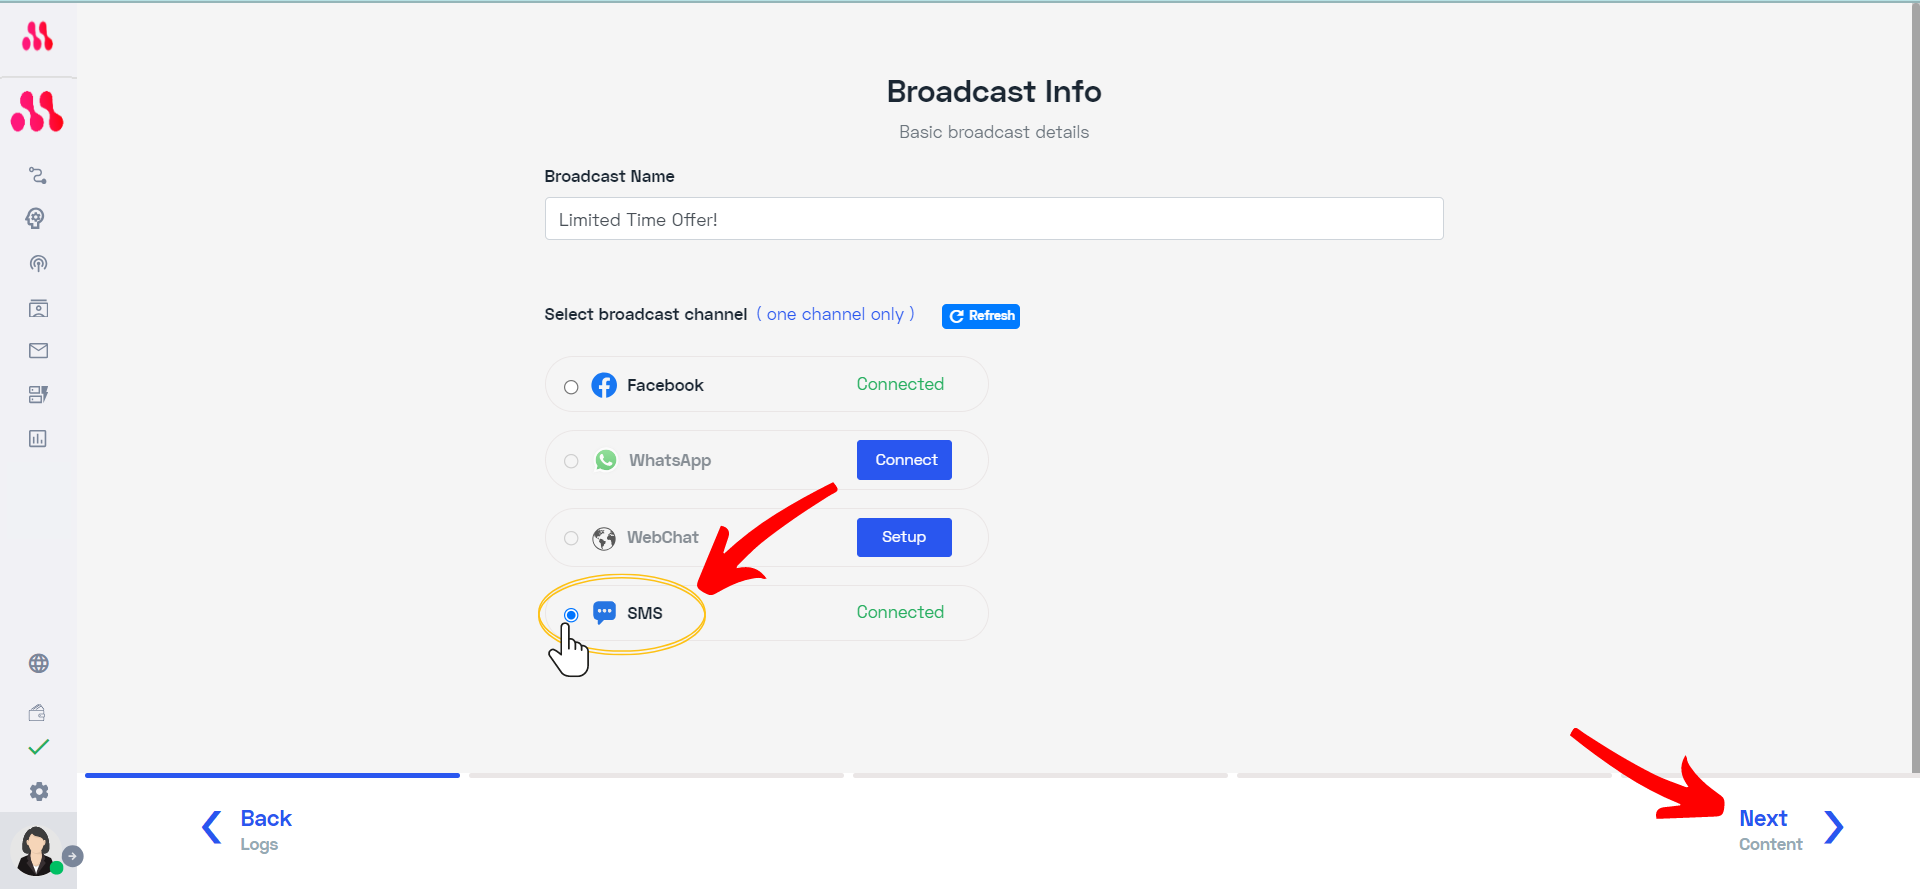Click the SMS chat bubble icon
Viewport: 1920px width, 889px height.
click(604, 613)
